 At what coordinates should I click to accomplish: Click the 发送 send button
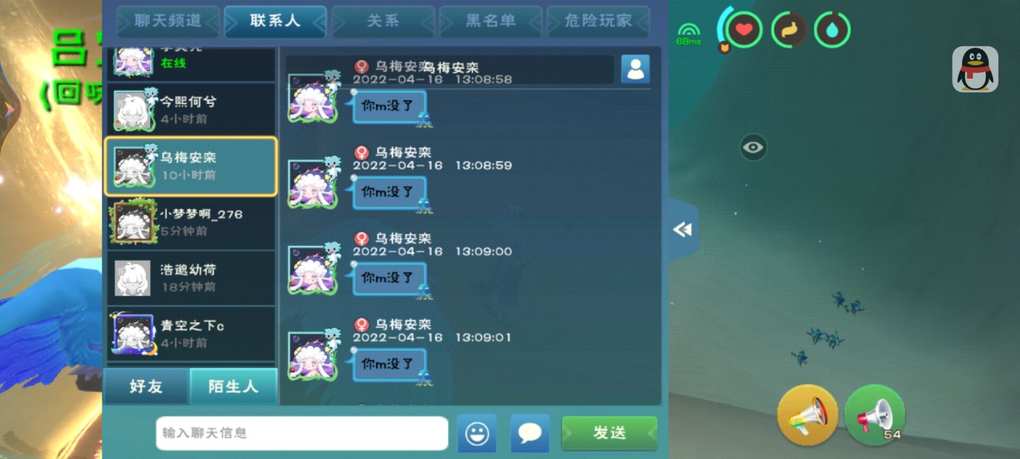[x=610, y=433]
